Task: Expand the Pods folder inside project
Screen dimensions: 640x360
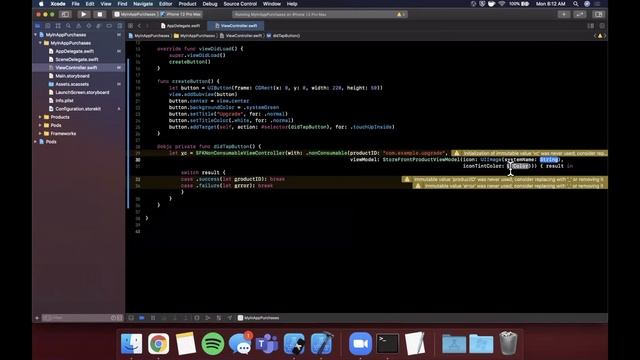Action: pyautogui.click(x=40, y=125)
